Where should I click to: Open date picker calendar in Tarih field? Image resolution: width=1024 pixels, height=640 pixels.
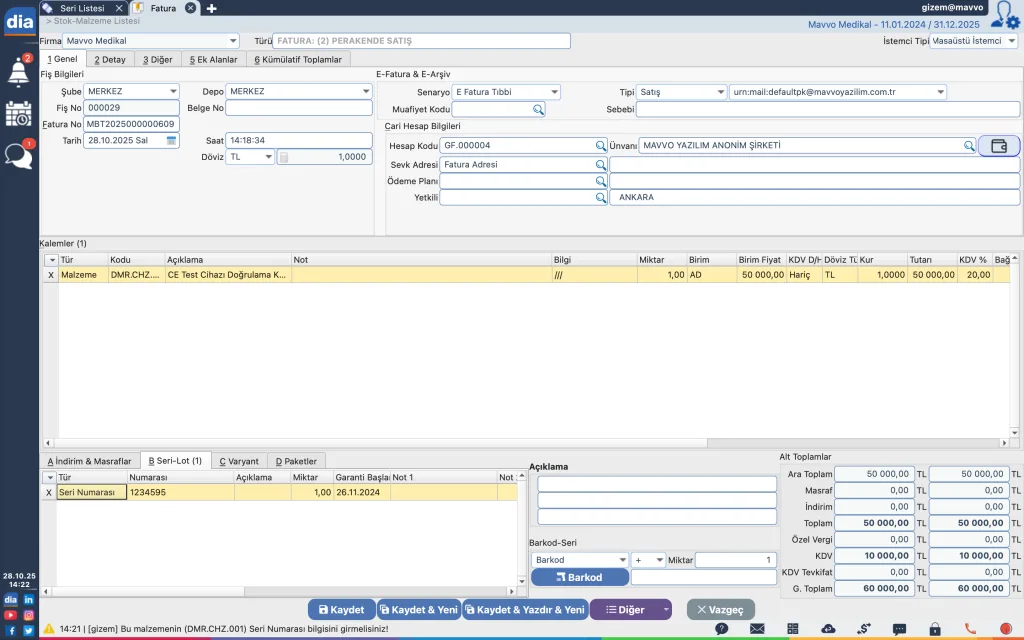pos(171,141)
